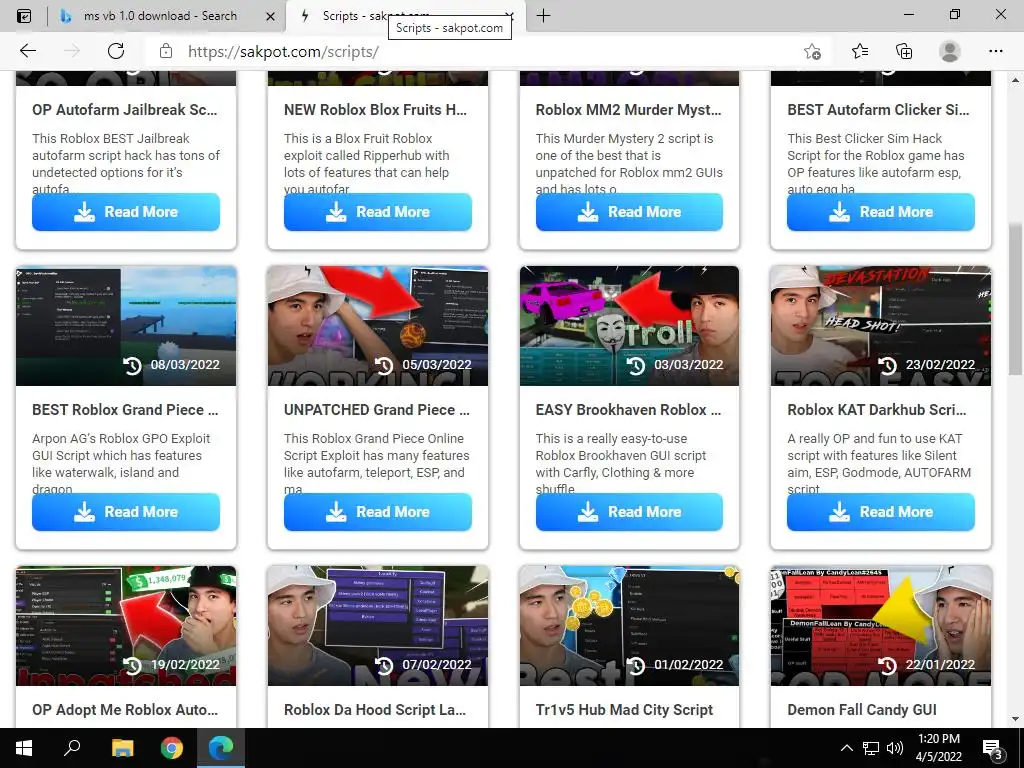Read More for EASY Brookhaven Roblox
1024x768 pixels.
point(629,511)
